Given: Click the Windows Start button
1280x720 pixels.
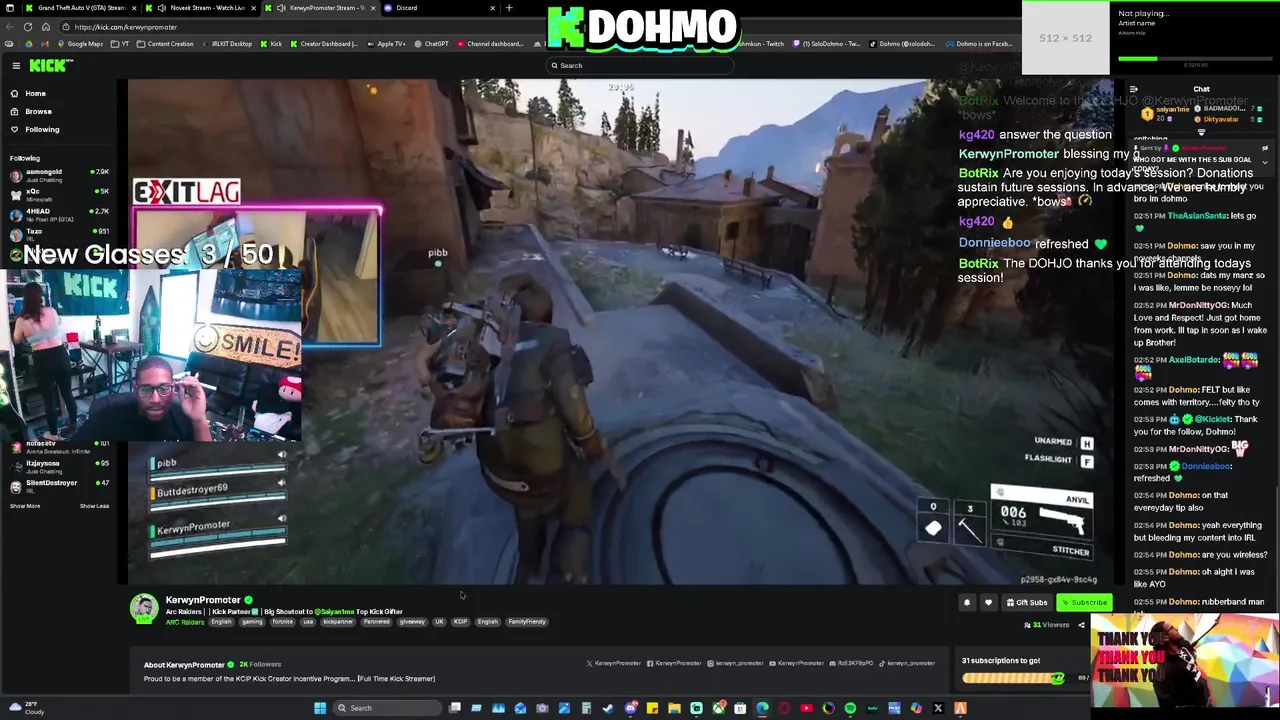Looking at the screenshot, I should point(320,708).
